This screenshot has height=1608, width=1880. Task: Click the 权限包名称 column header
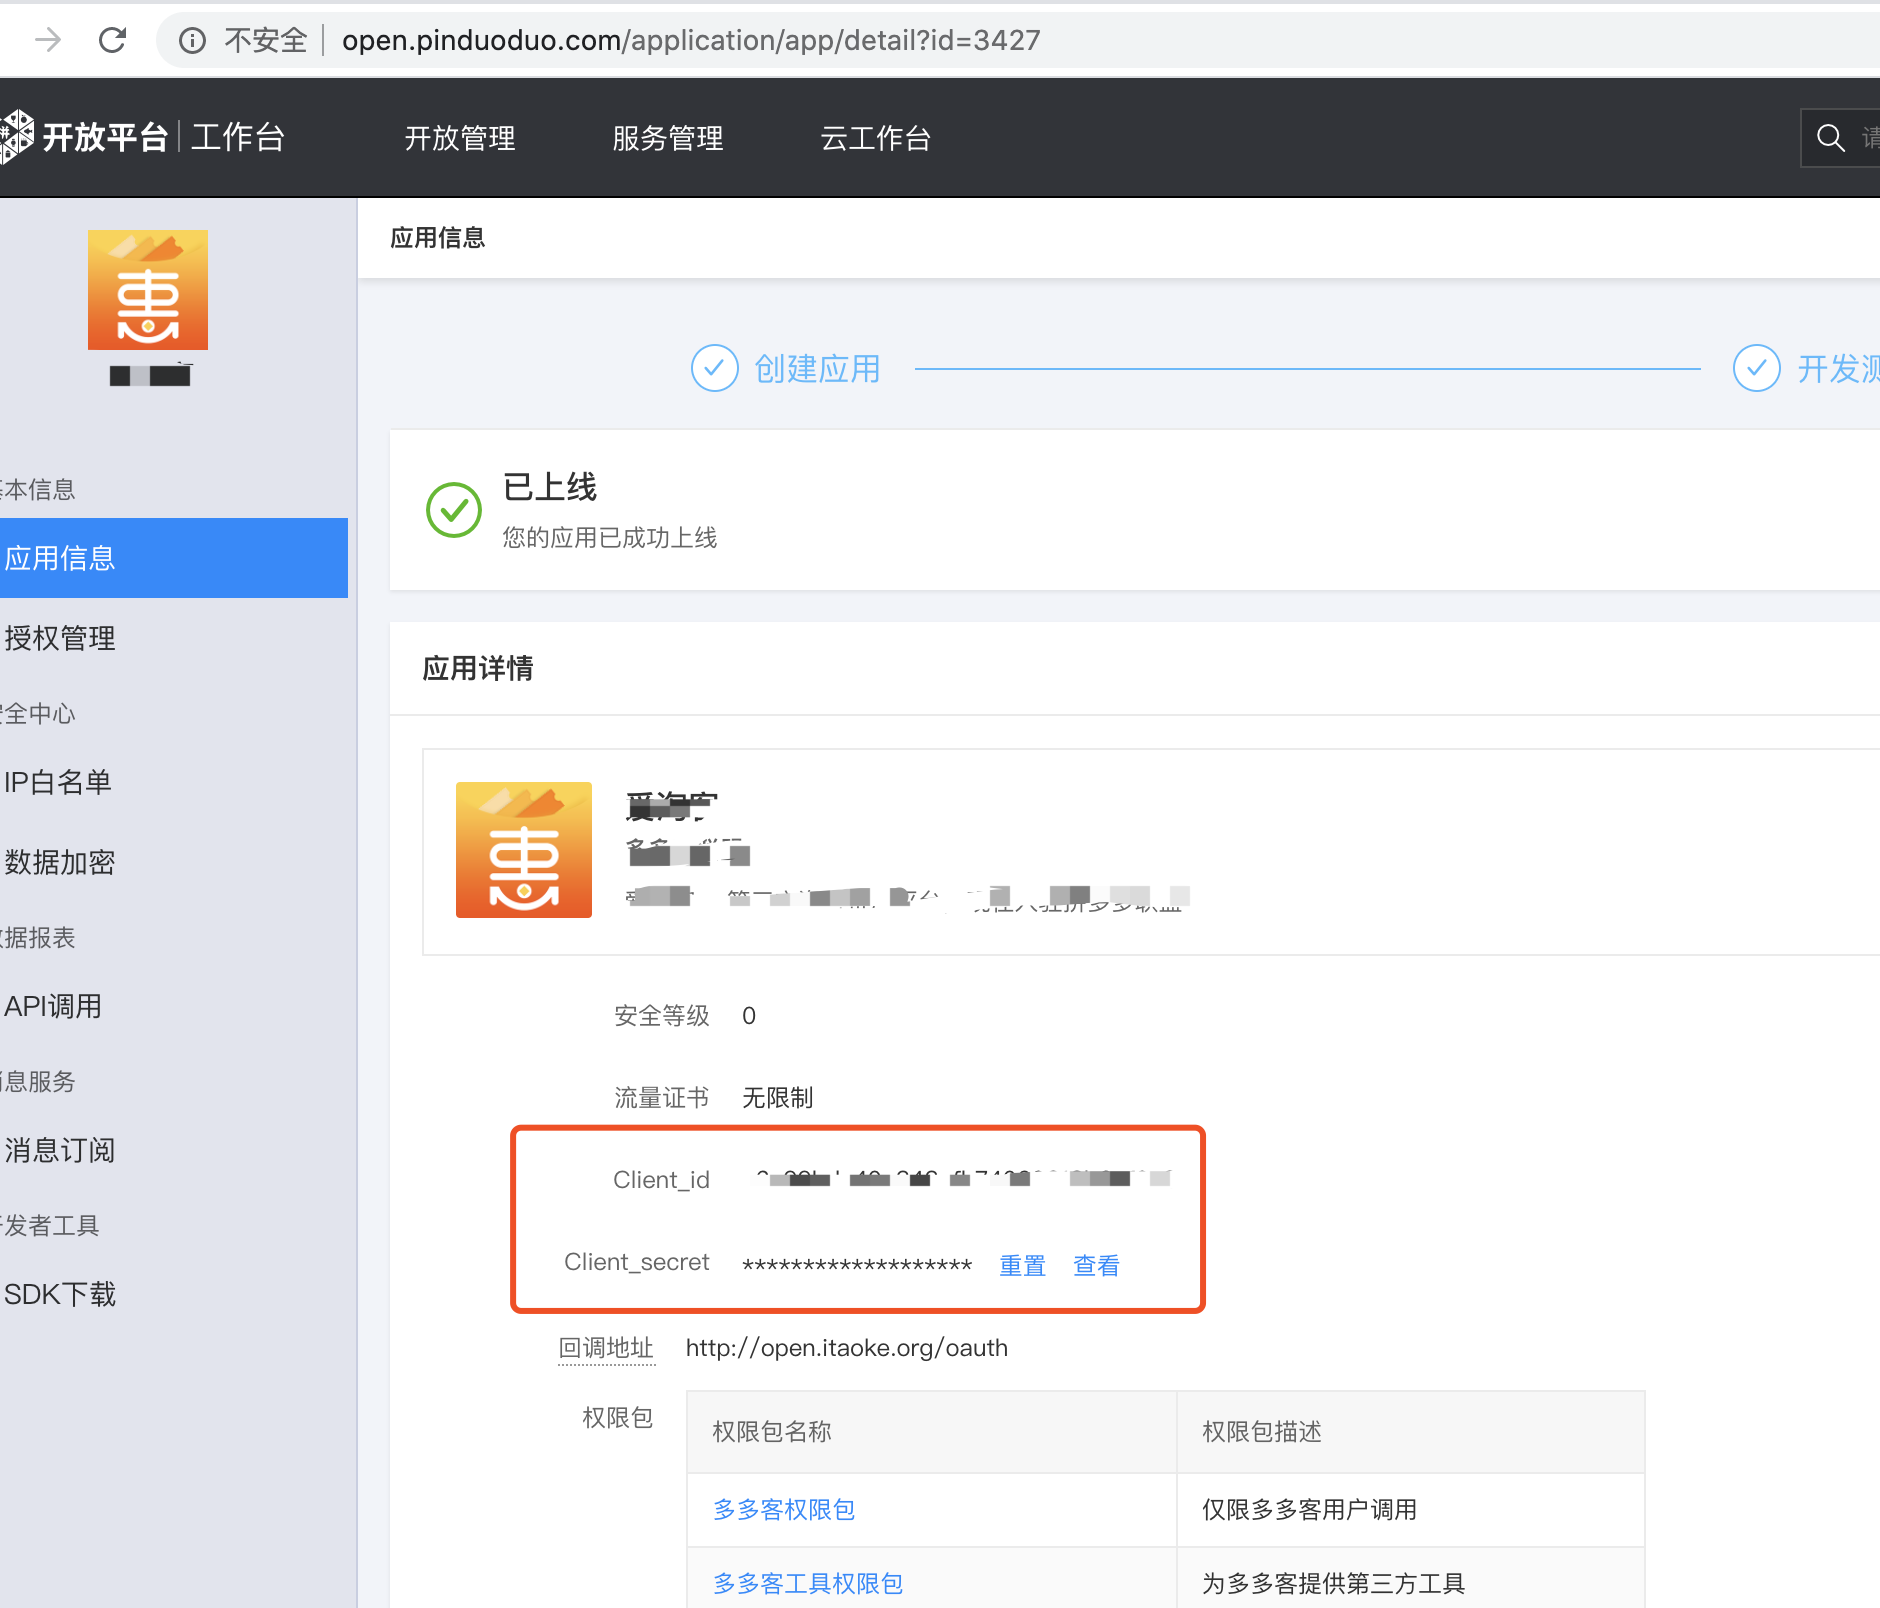click(772, 1432)
